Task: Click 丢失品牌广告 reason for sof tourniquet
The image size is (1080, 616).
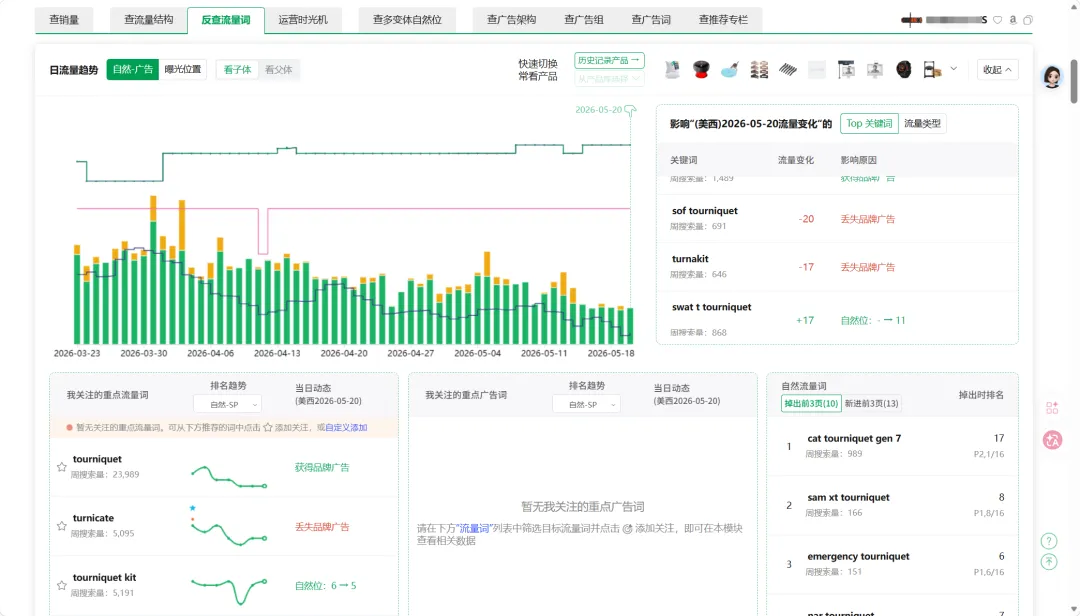Action: pyautogui.click(x=867, y=219)
